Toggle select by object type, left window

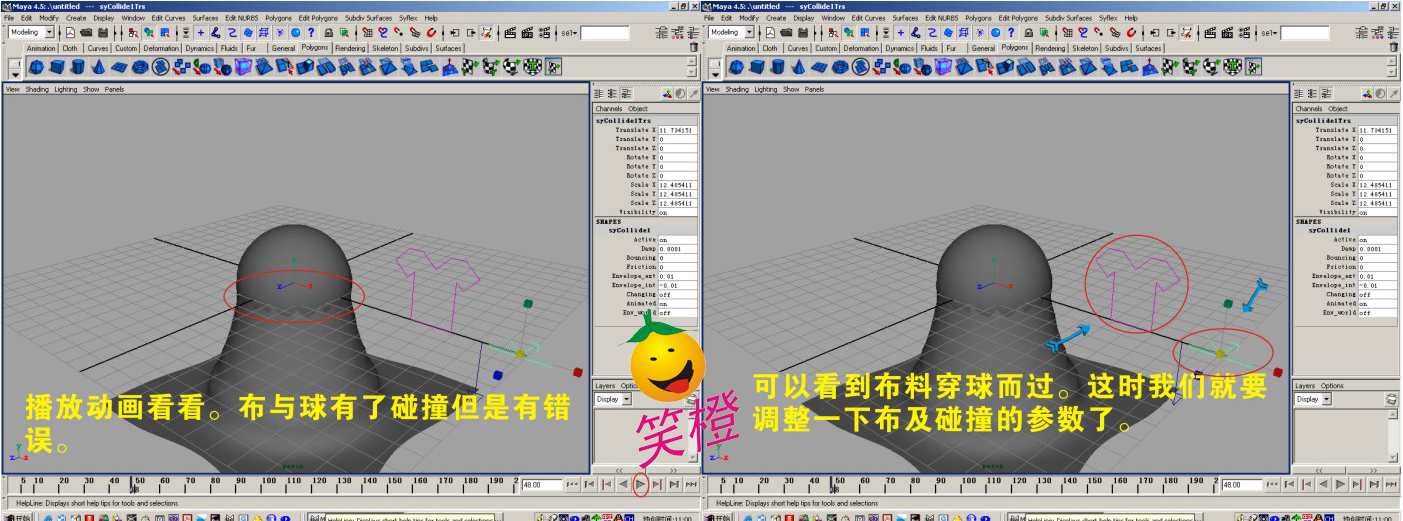tap(148, 32)
